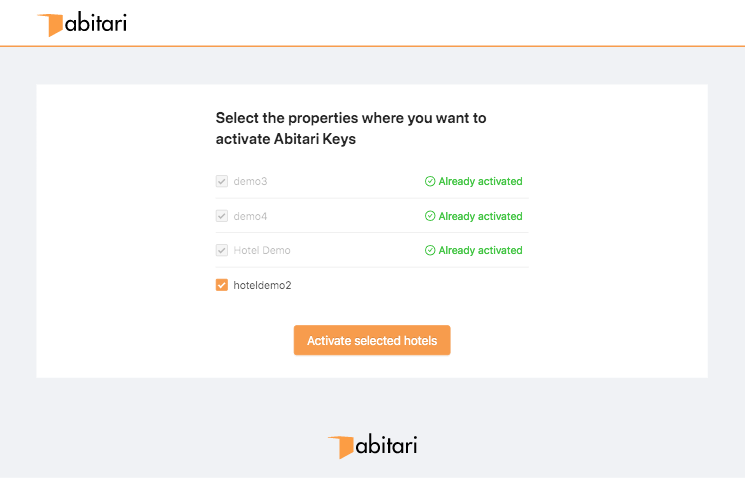
Task: Click the hoteldemo2 property label
Action: tap(262, 285)
